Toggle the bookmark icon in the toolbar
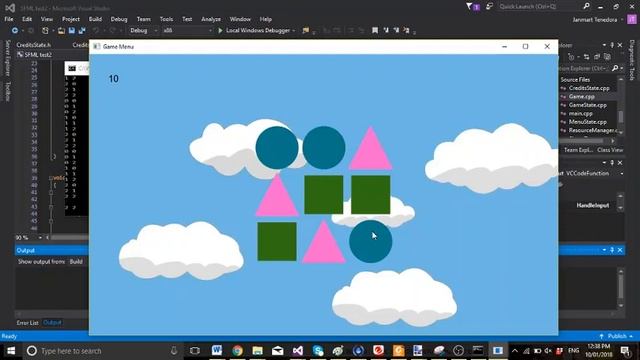 tap(375, 30)
